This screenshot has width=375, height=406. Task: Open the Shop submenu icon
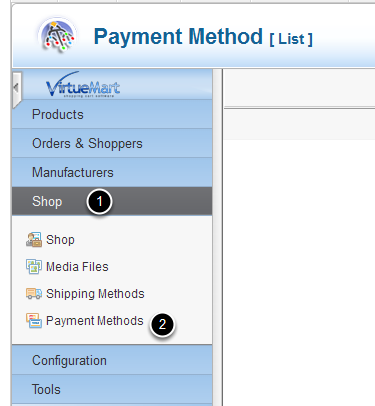(34, 240)
